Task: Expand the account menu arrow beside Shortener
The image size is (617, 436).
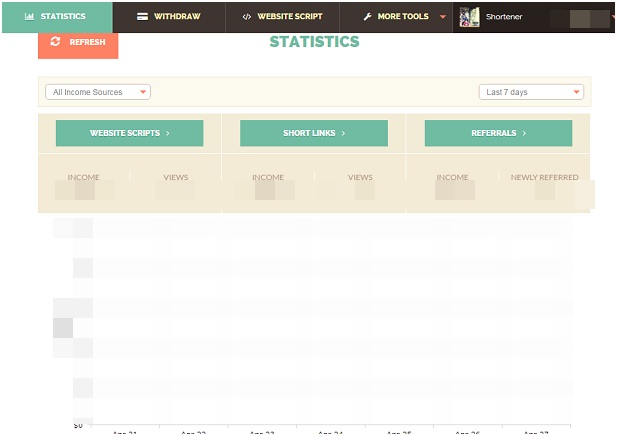Action: pyautogui.click(x=612, y=17)
